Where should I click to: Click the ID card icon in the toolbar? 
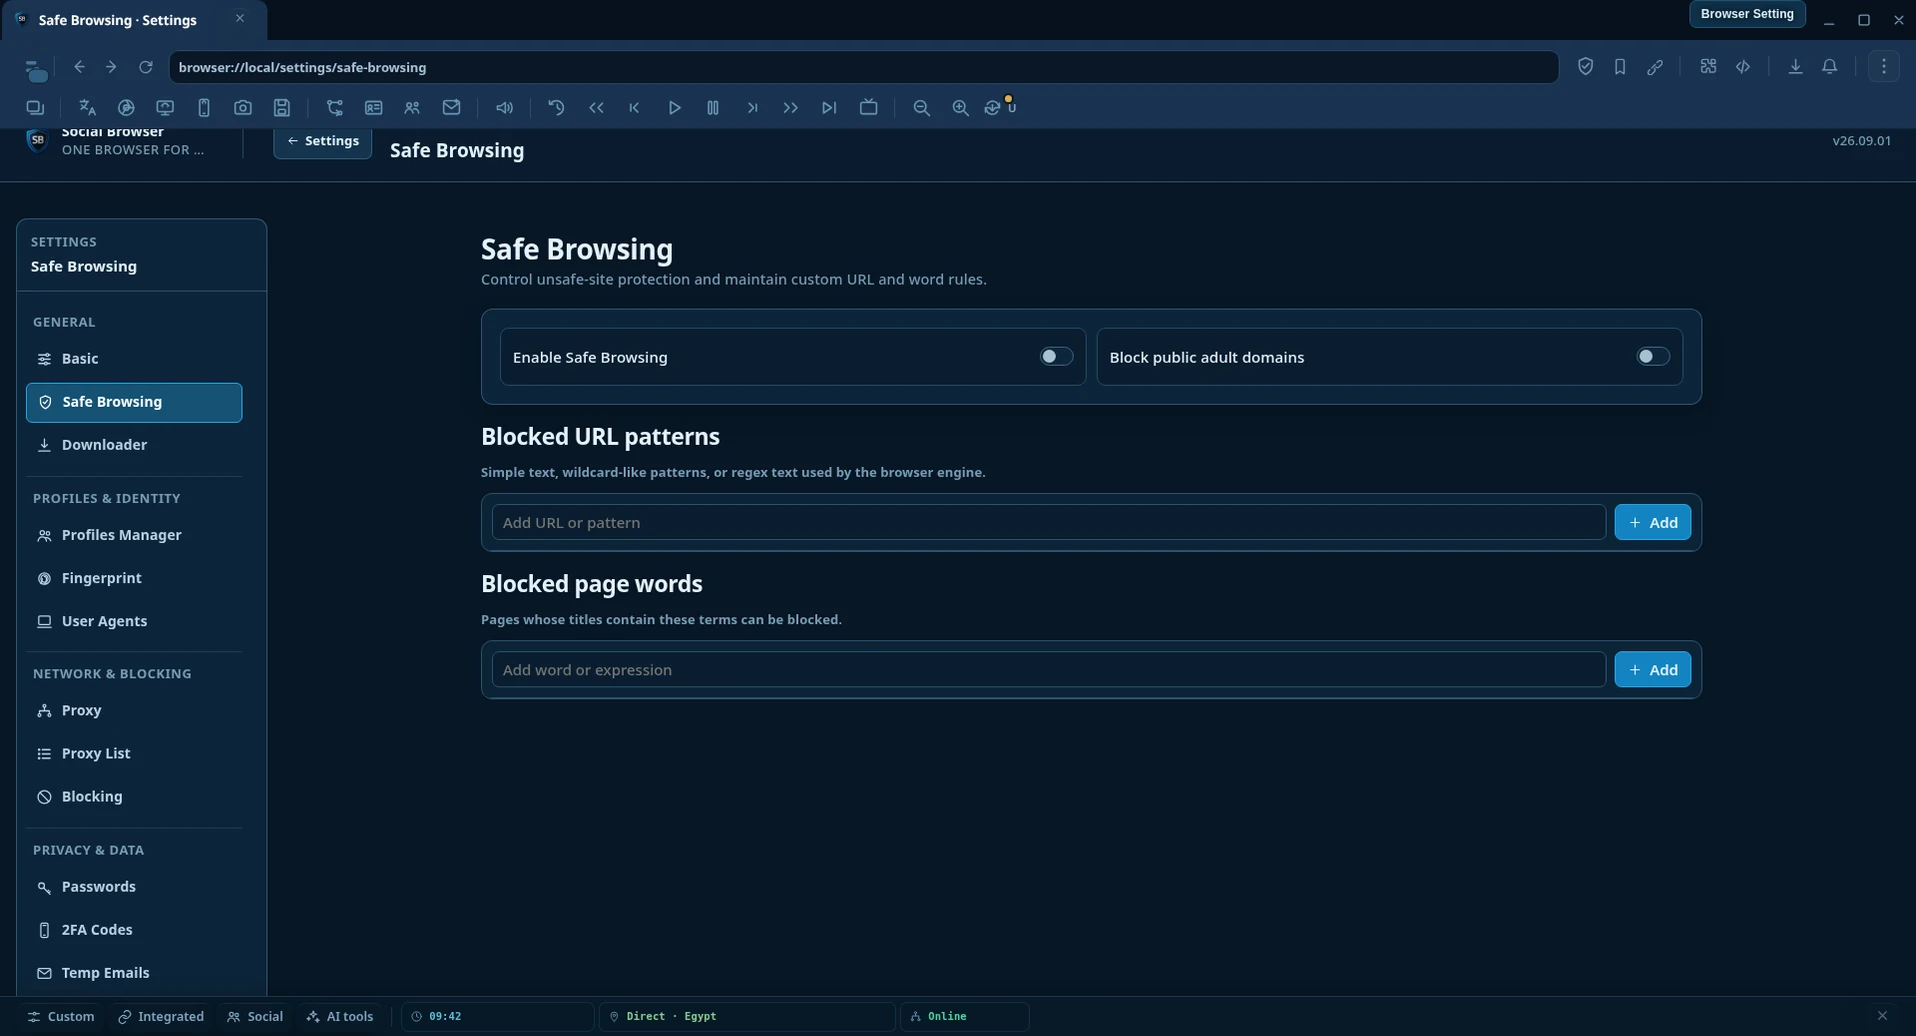point(374,108)
